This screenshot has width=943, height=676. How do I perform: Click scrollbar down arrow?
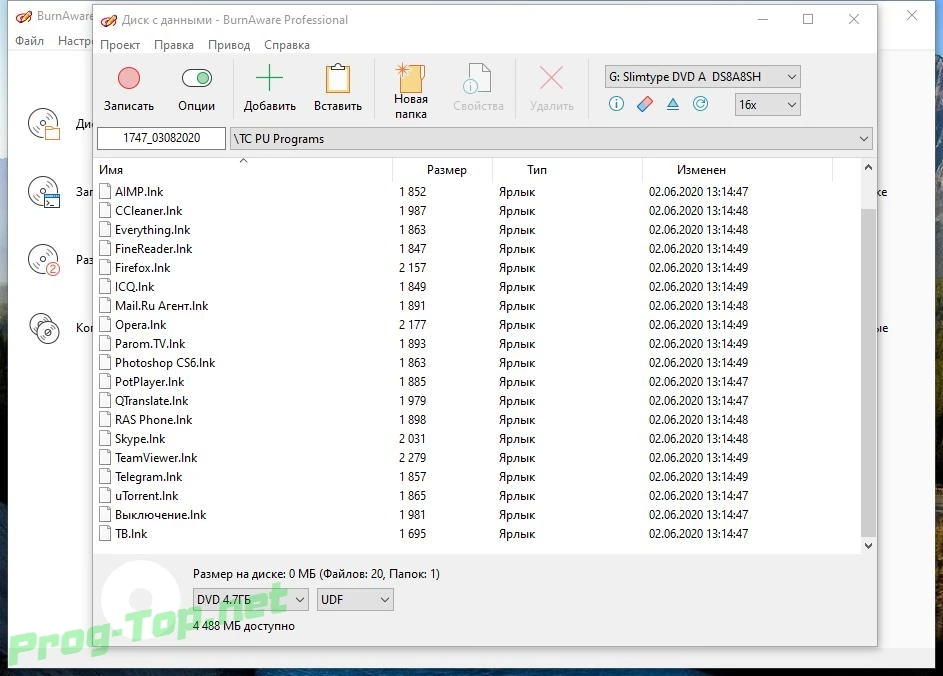point(868,545)
